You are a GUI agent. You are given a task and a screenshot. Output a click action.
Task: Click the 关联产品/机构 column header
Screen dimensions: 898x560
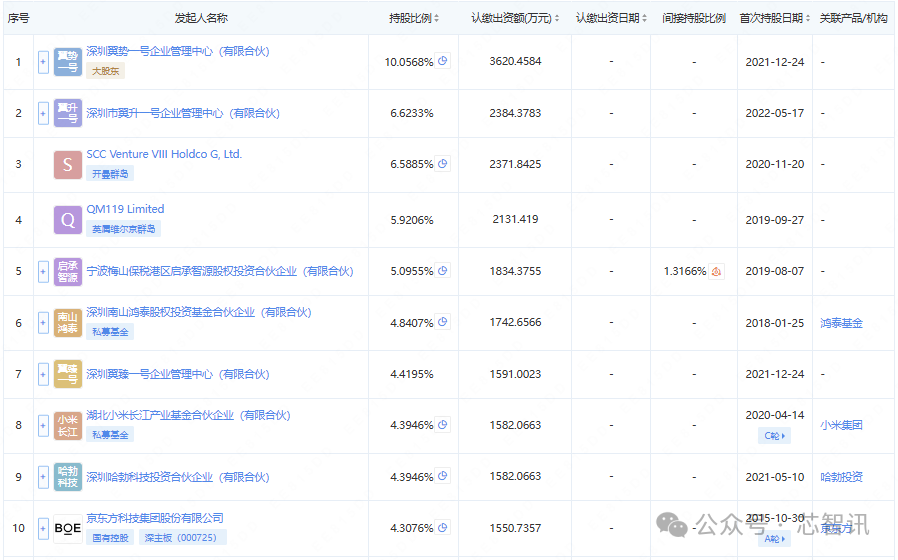click(853, 18)
